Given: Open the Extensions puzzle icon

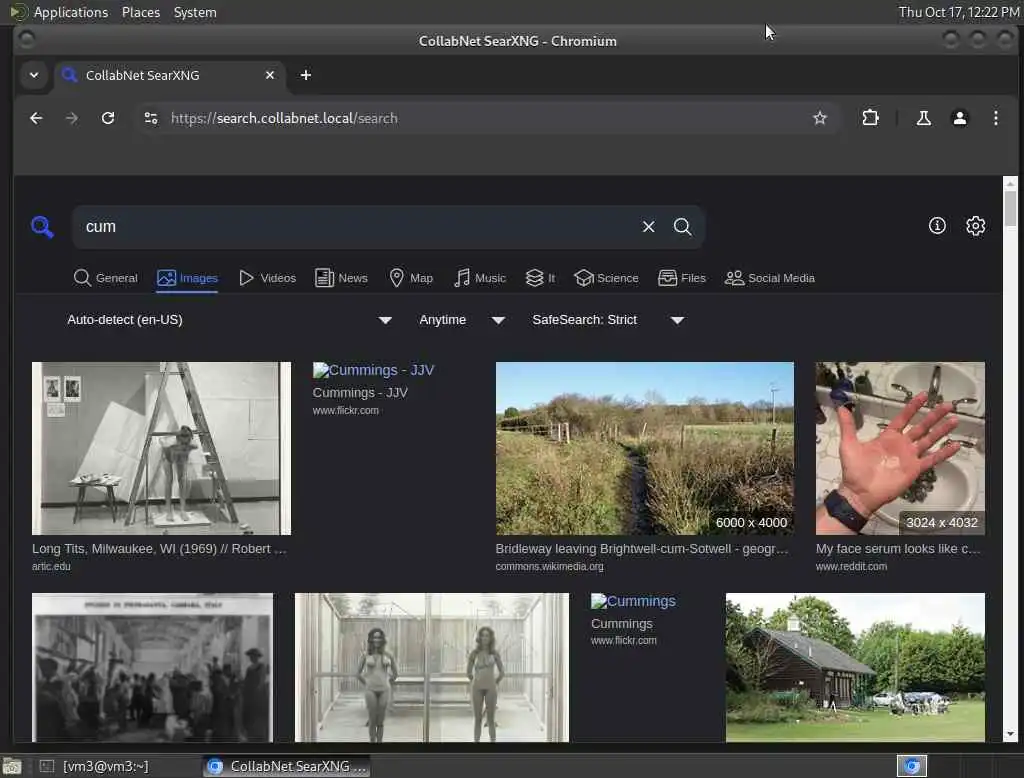Looking at the screenshot, I should [871, 118].
